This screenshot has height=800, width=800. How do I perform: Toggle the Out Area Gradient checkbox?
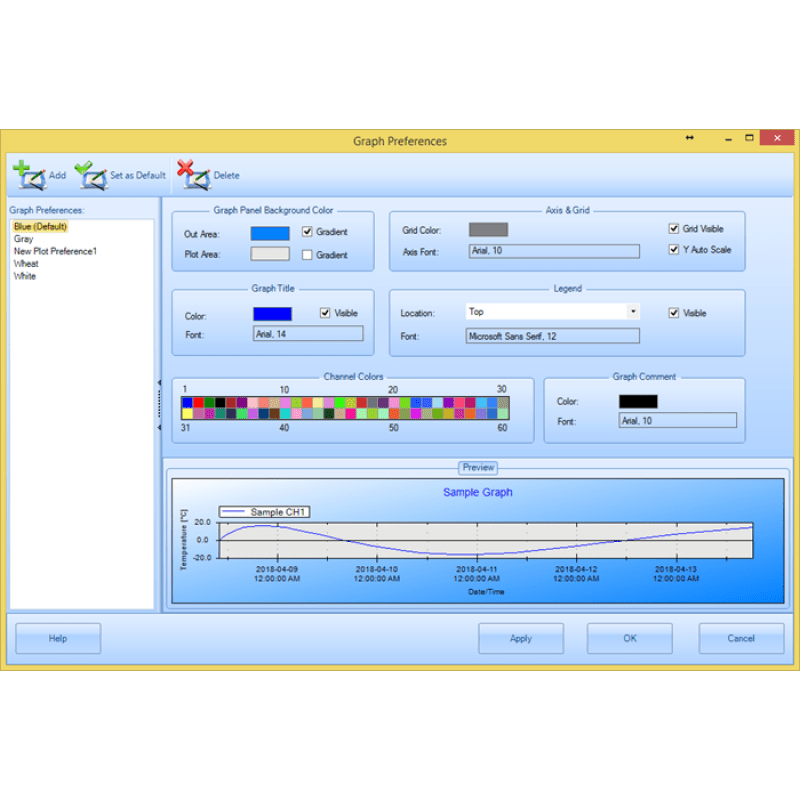(306, 232)
